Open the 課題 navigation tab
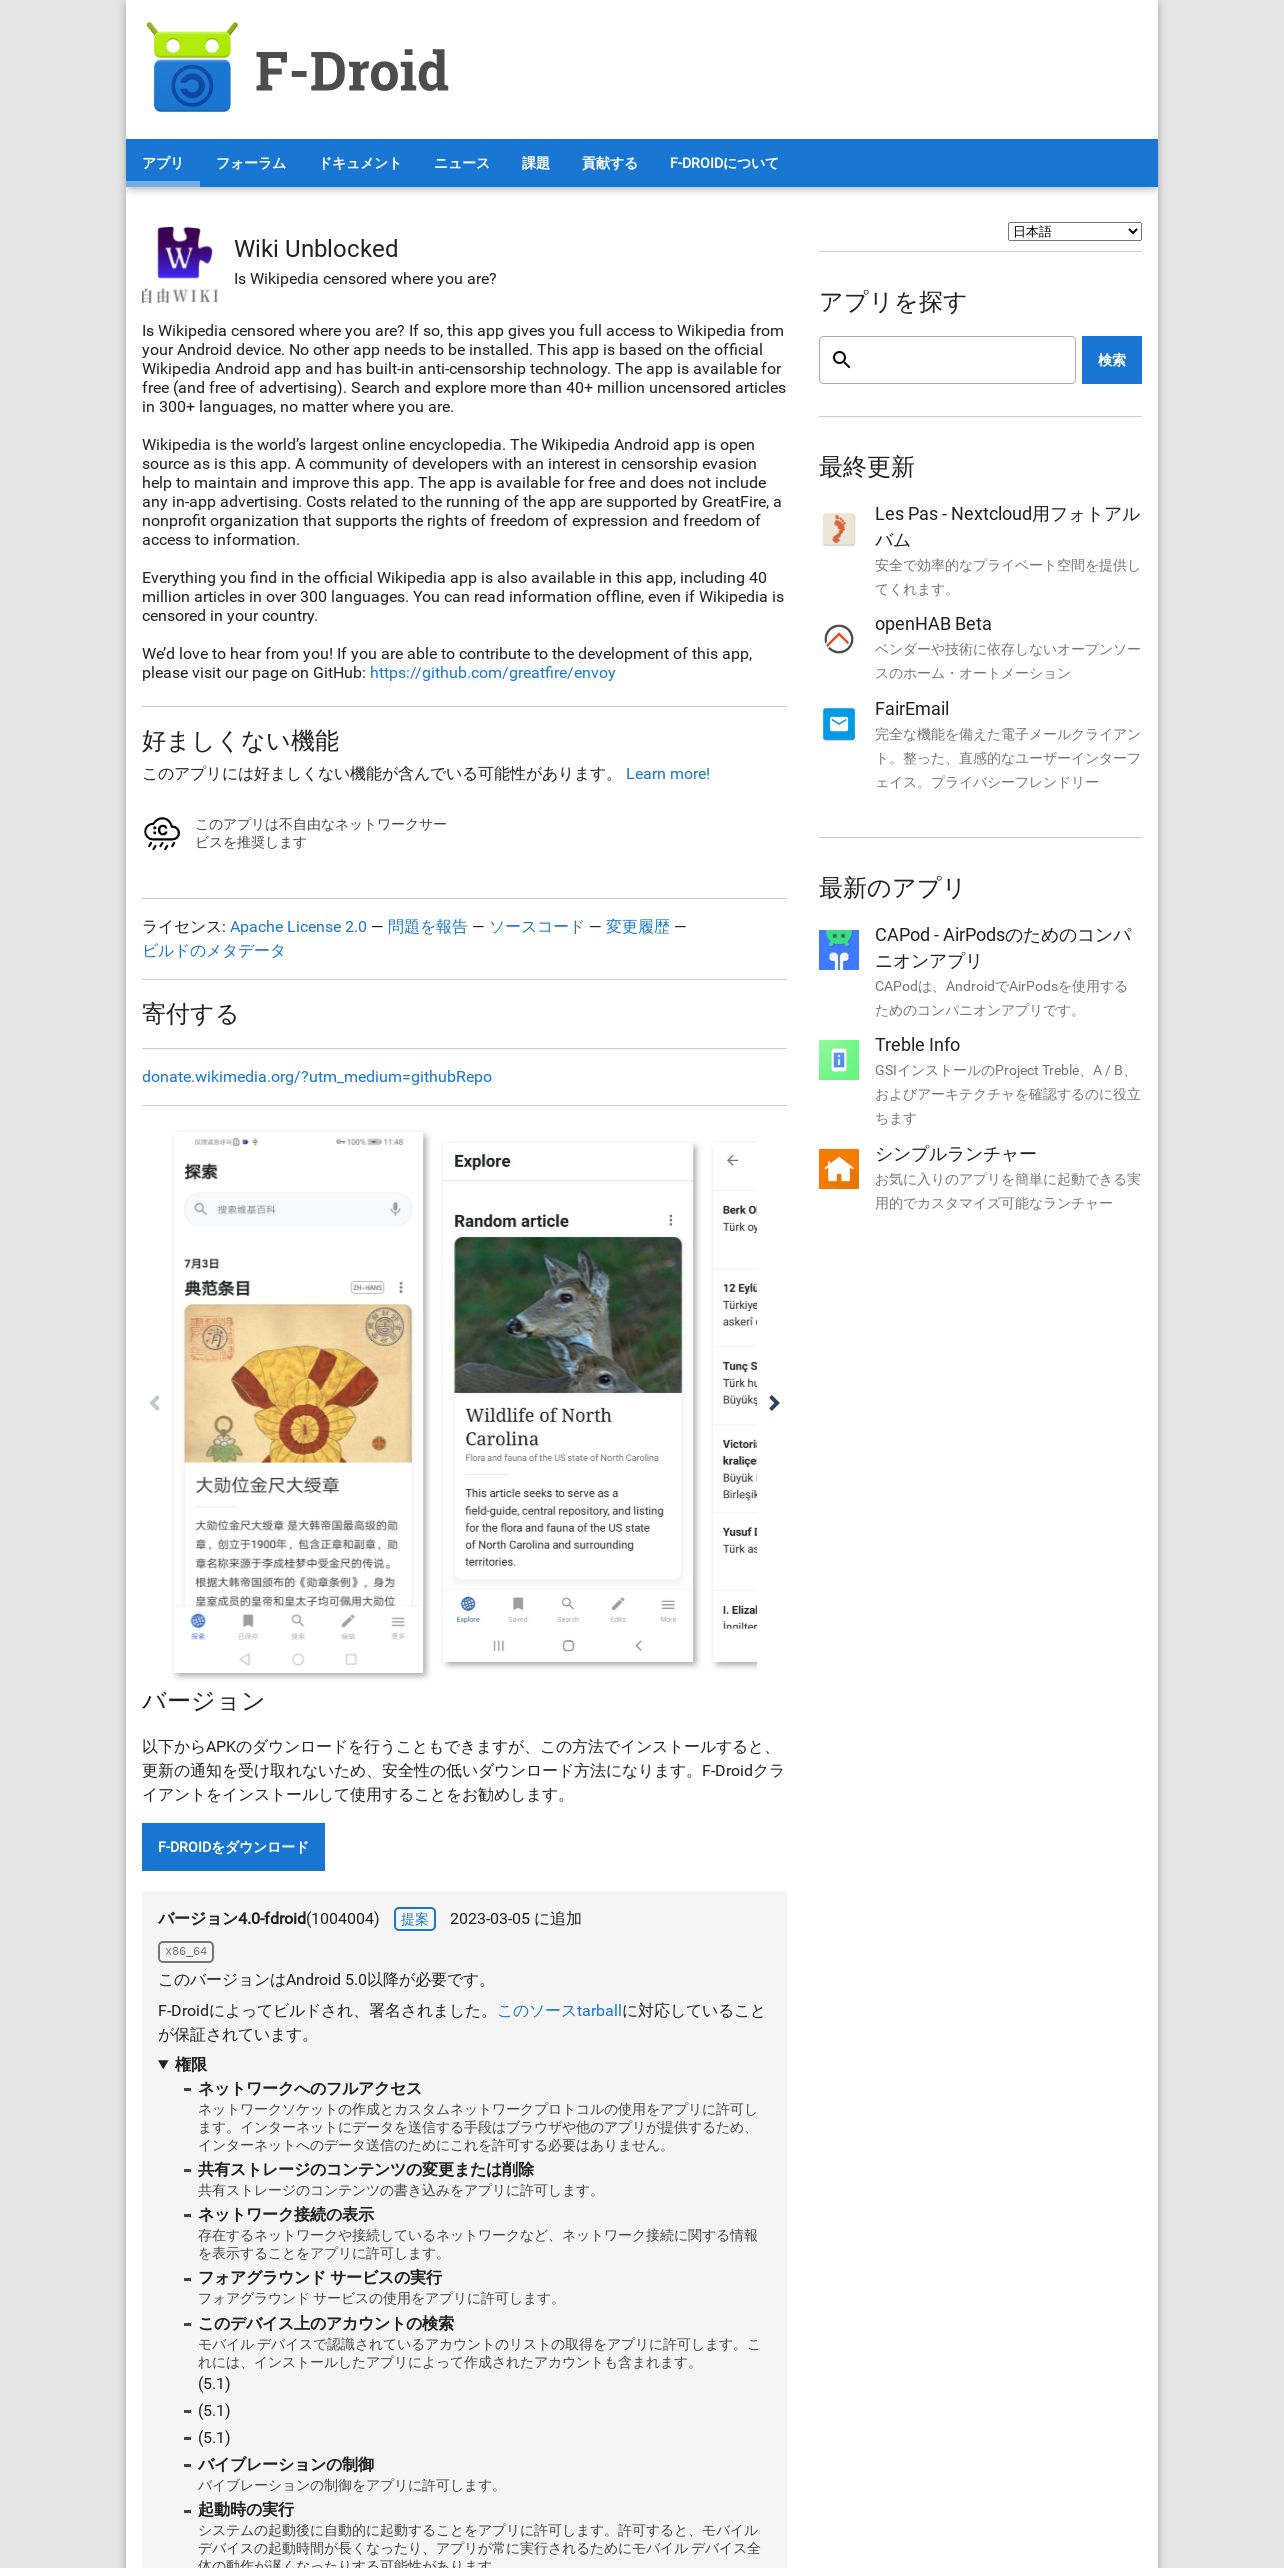The height and width of the screenshot is (2568, 1284). tap(535, 163)
